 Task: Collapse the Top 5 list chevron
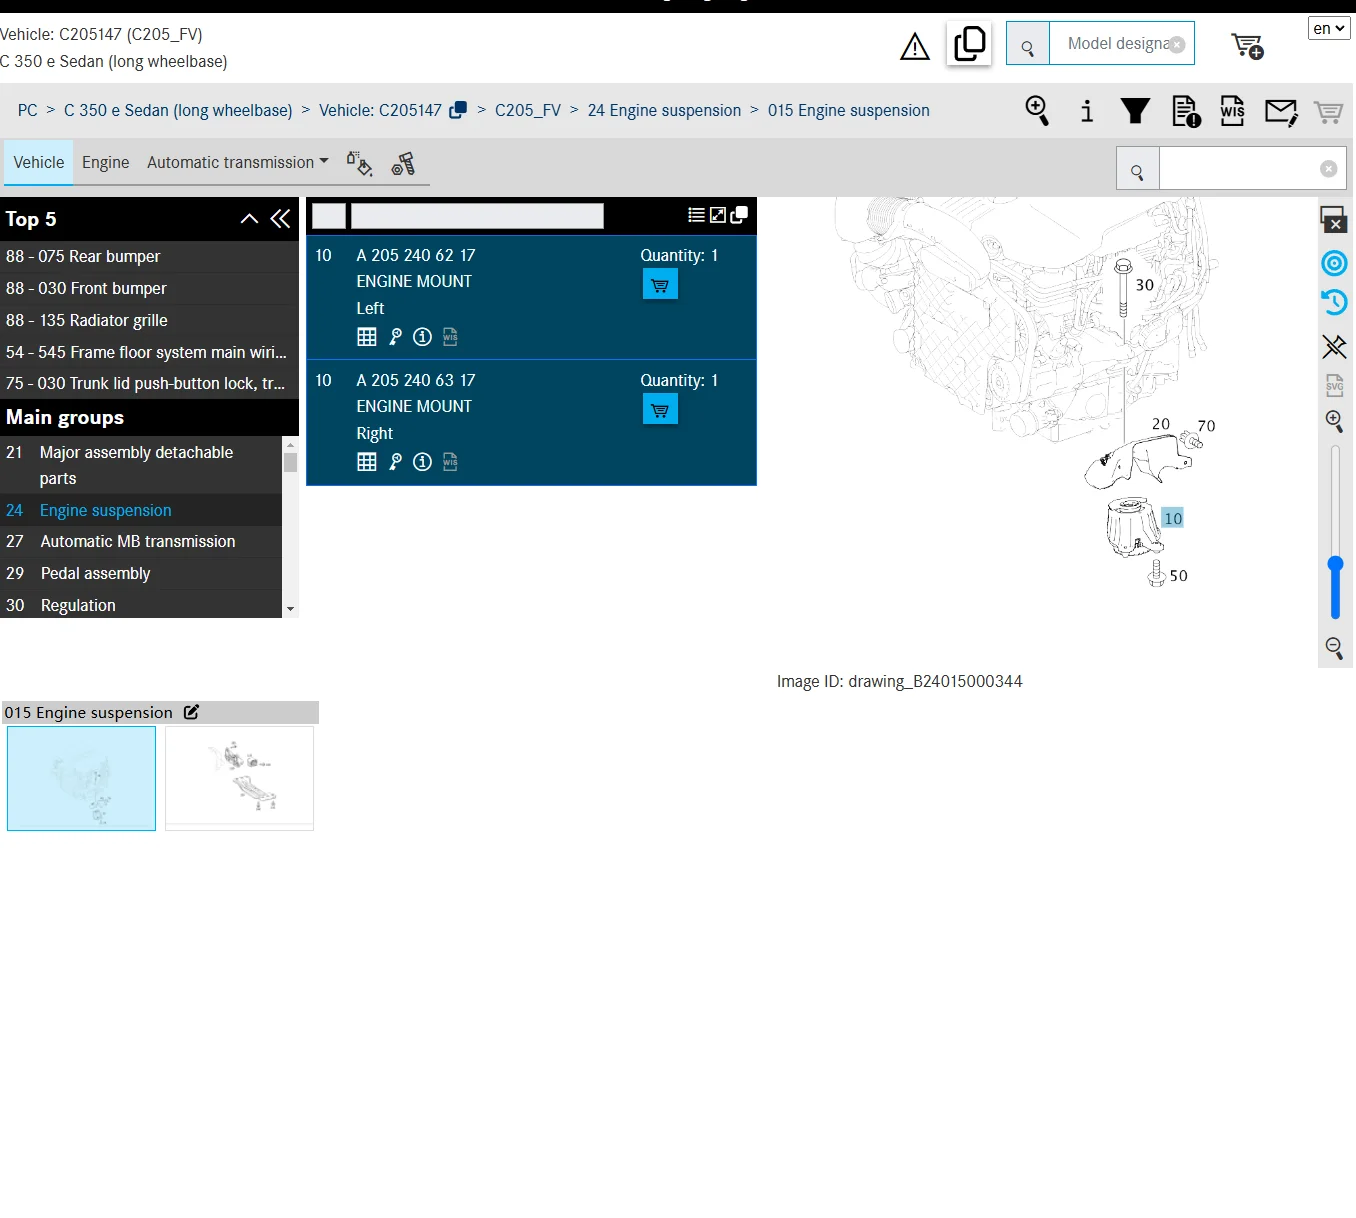249,219
